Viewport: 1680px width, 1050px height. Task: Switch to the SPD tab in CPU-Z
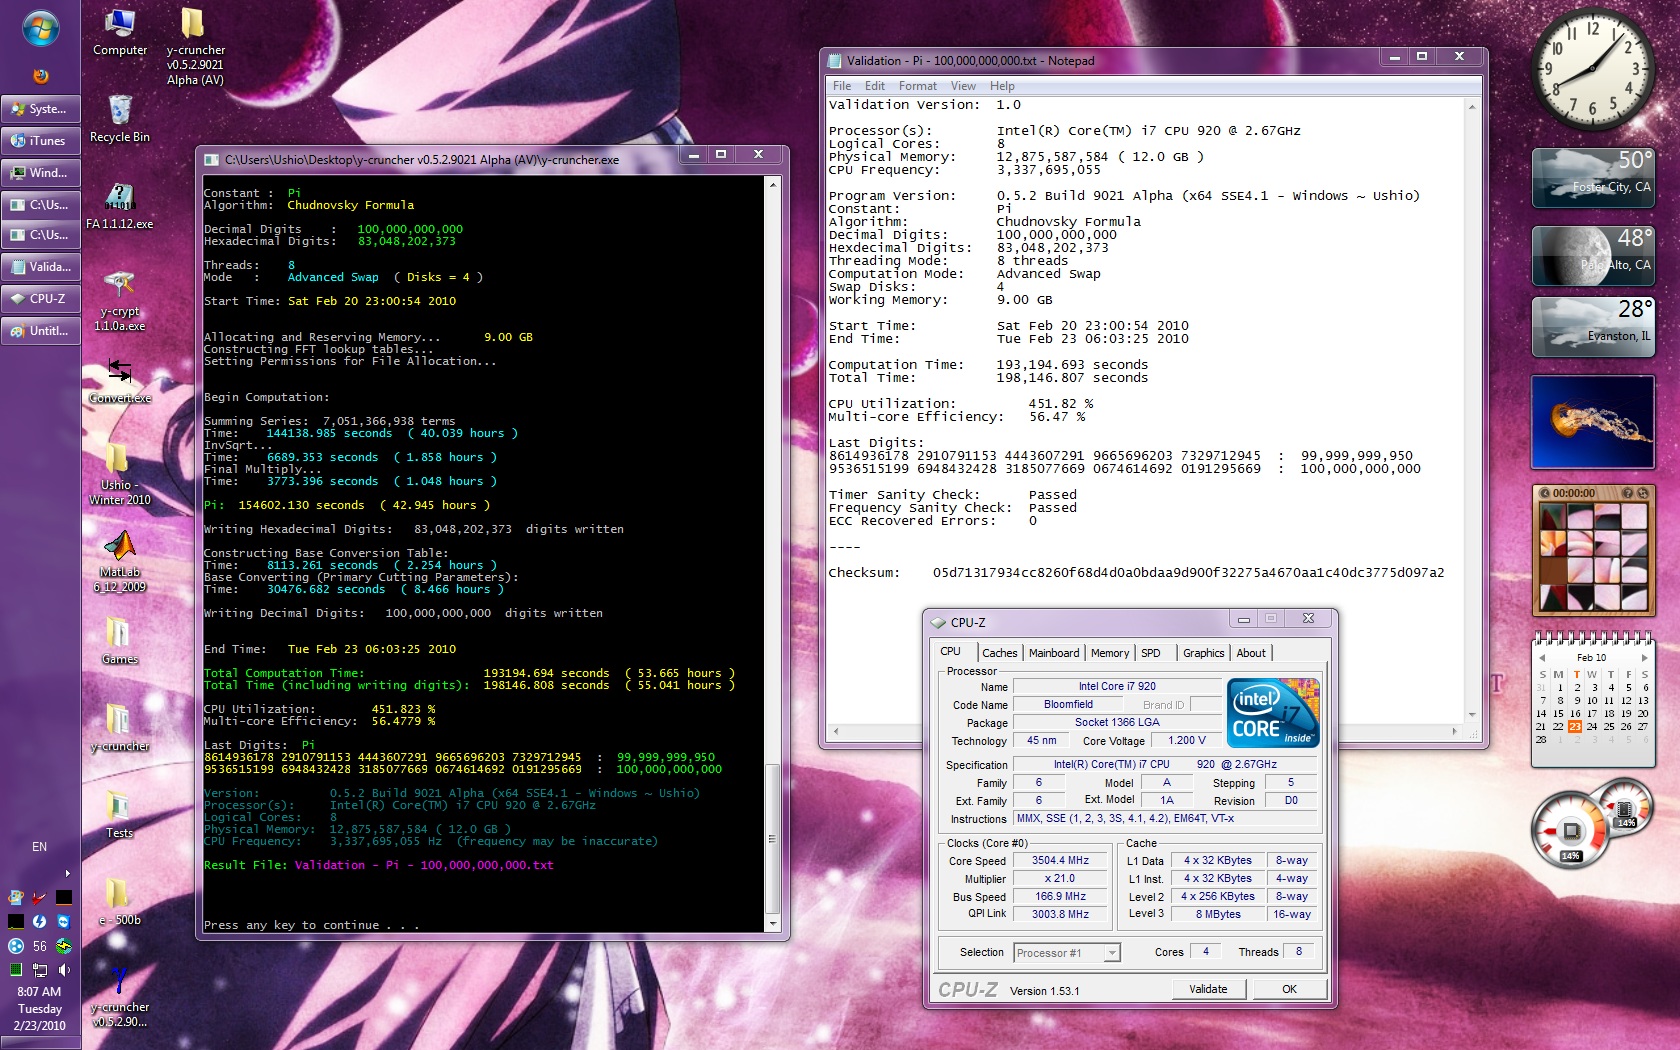pyautogui.click(x=1151, y=653)
